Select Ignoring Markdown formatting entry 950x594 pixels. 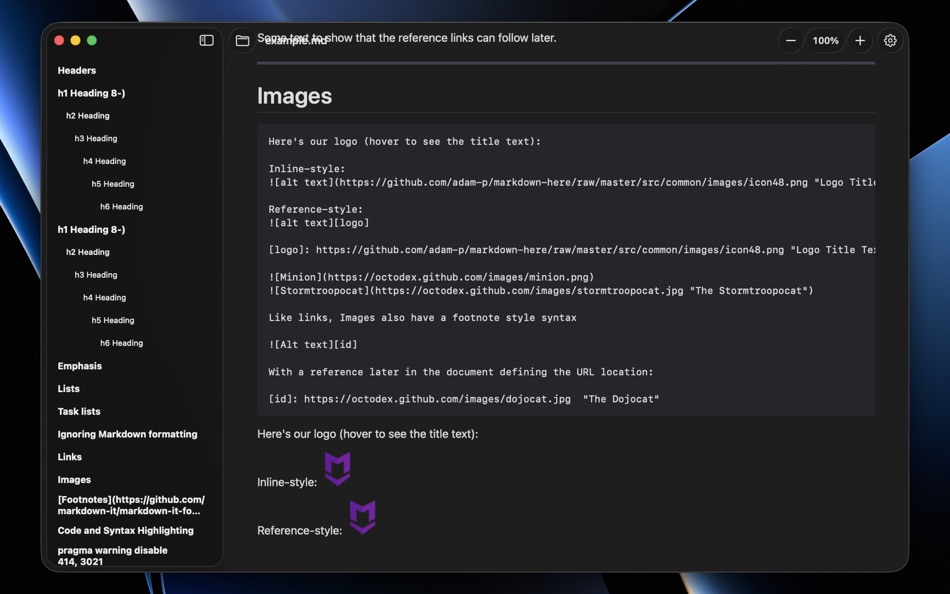click(x=127, y=433)
